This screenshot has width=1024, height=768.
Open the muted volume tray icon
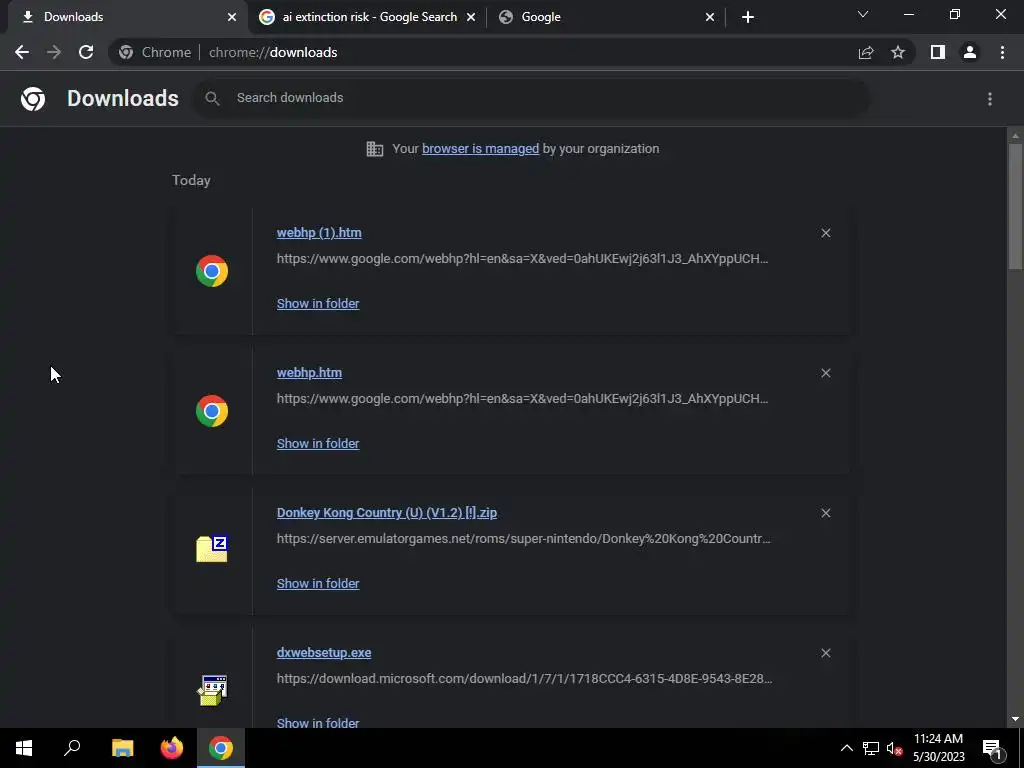click(895, 748)
